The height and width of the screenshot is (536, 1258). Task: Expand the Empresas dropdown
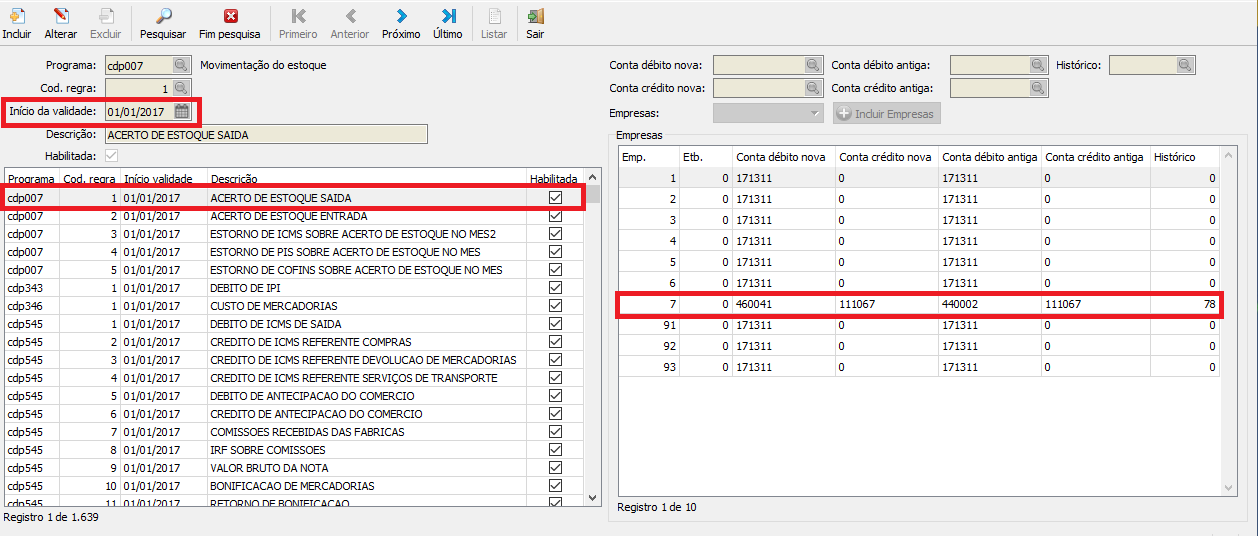tap(814, 113)
